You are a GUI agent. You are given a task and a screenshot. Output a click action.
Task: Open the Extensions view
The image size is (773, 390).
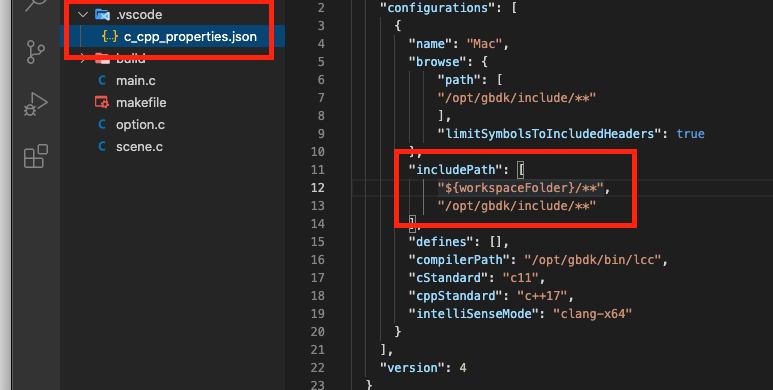pos(35,156)
